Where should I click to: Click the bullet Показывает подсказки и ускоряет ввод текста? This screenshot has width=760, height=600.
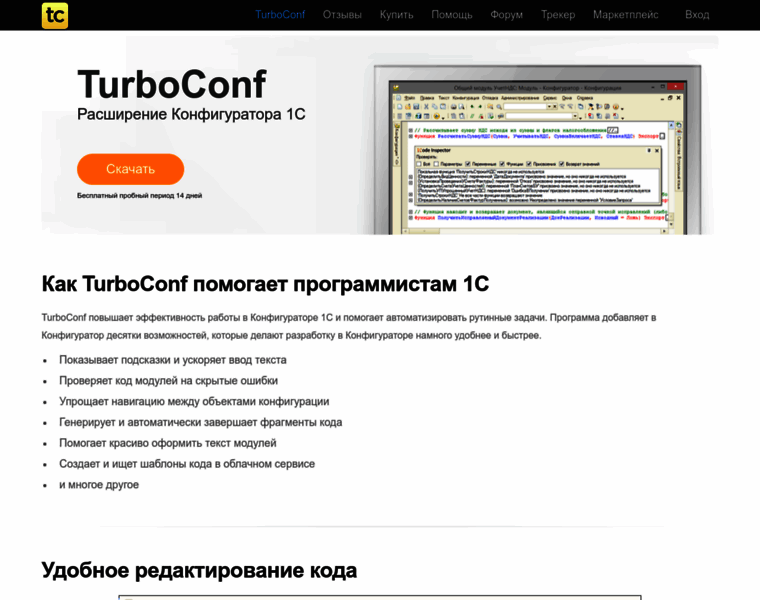(173, 360)
